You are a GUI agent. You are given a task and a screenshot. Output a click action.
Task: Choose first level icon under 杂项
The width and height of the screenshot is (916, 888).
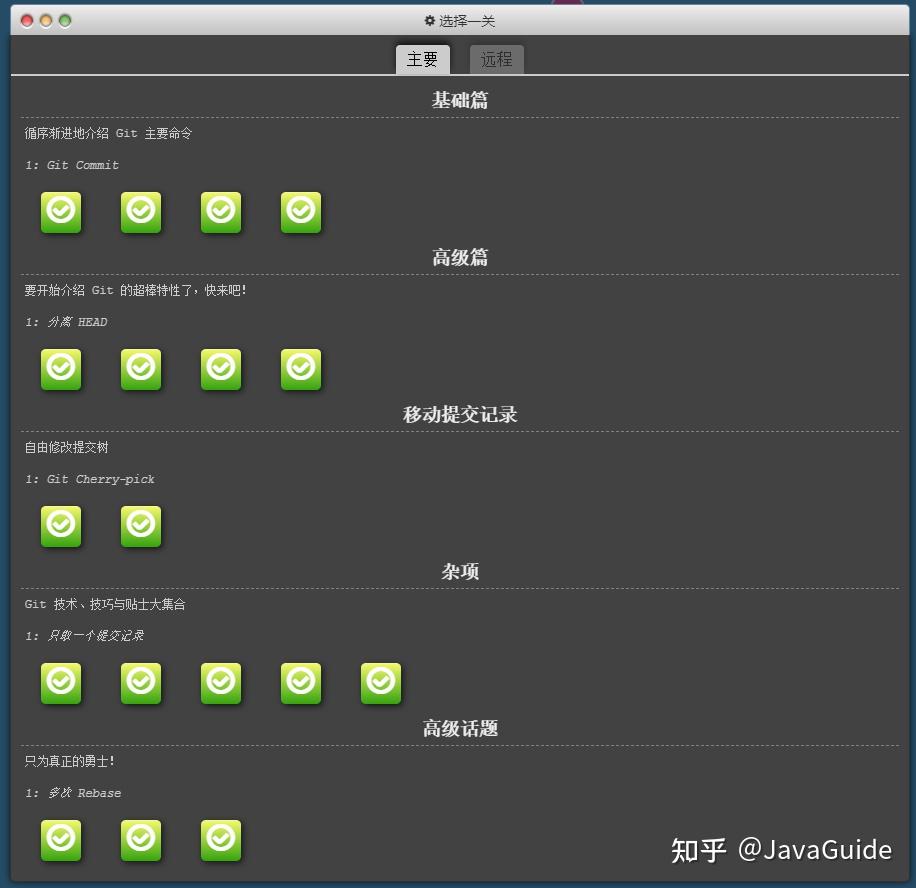pos(61,683)
